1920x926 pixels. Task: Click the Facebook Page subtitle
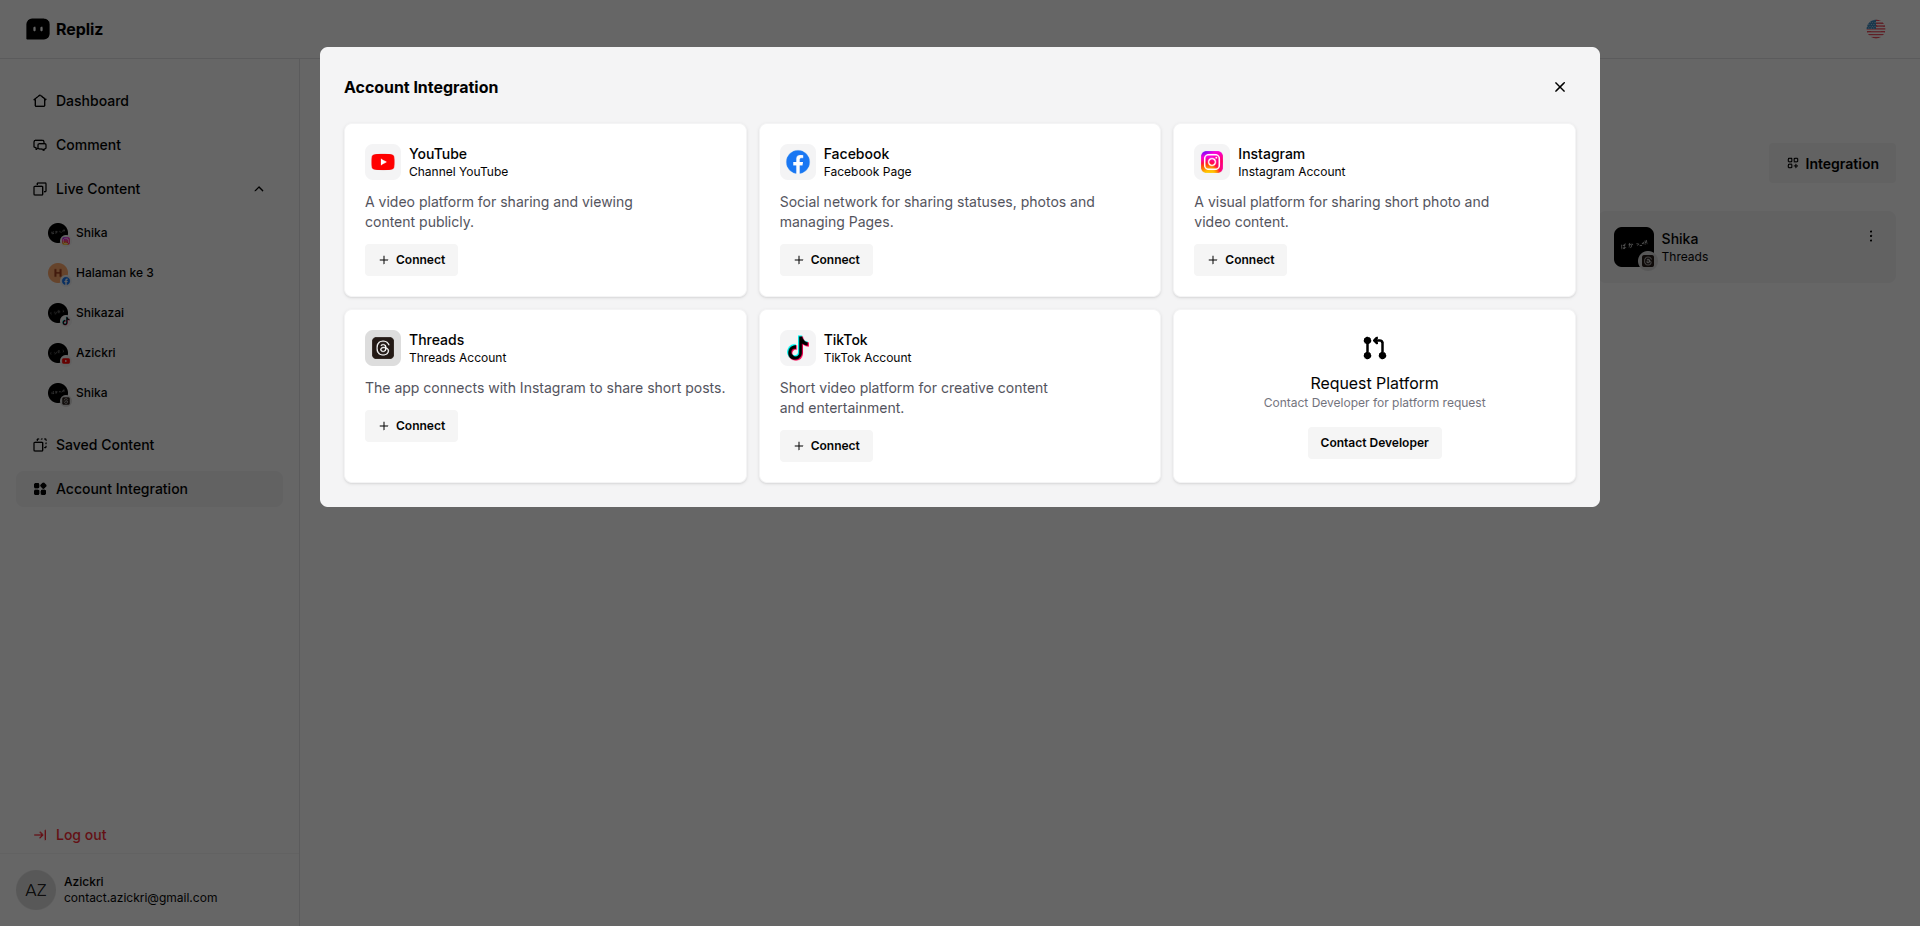(867, 172)
